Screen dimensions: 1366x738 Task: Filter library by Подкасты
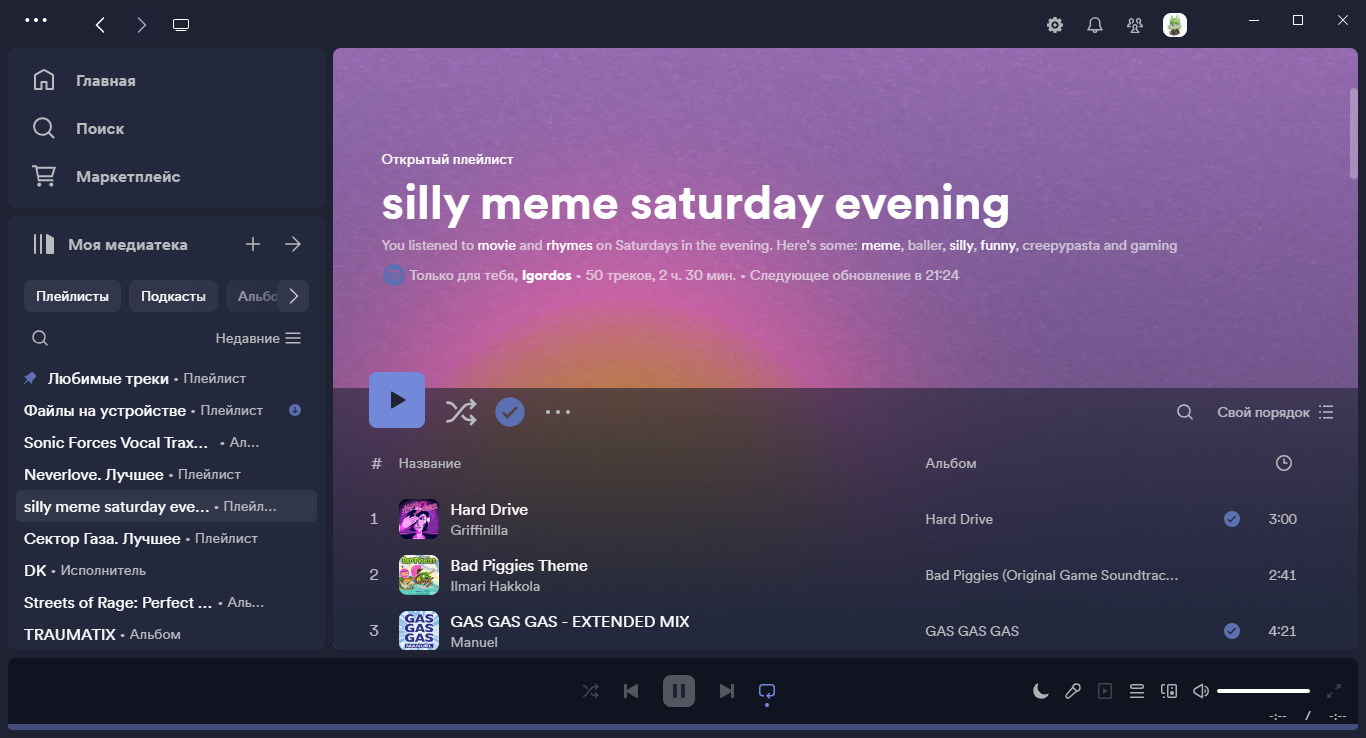coord(173,296)
